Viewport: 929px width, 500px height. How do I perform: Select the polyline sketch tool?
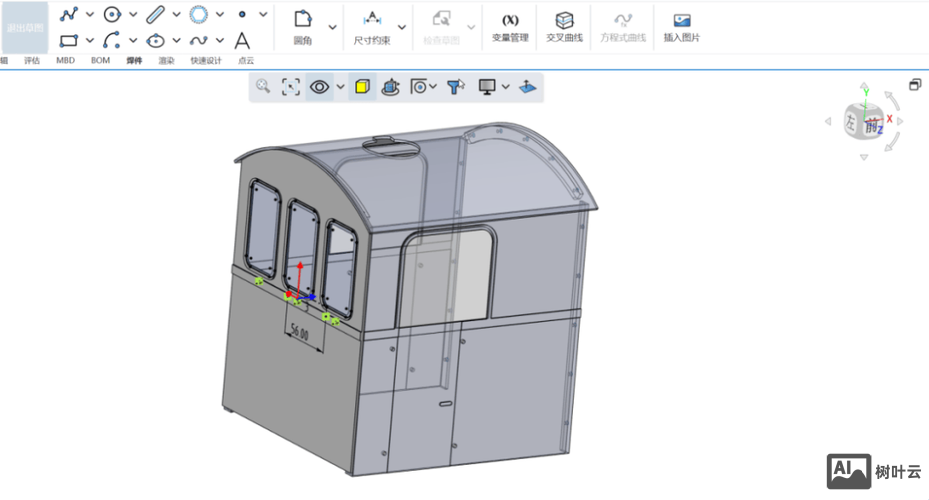click(x=68, y=14)
